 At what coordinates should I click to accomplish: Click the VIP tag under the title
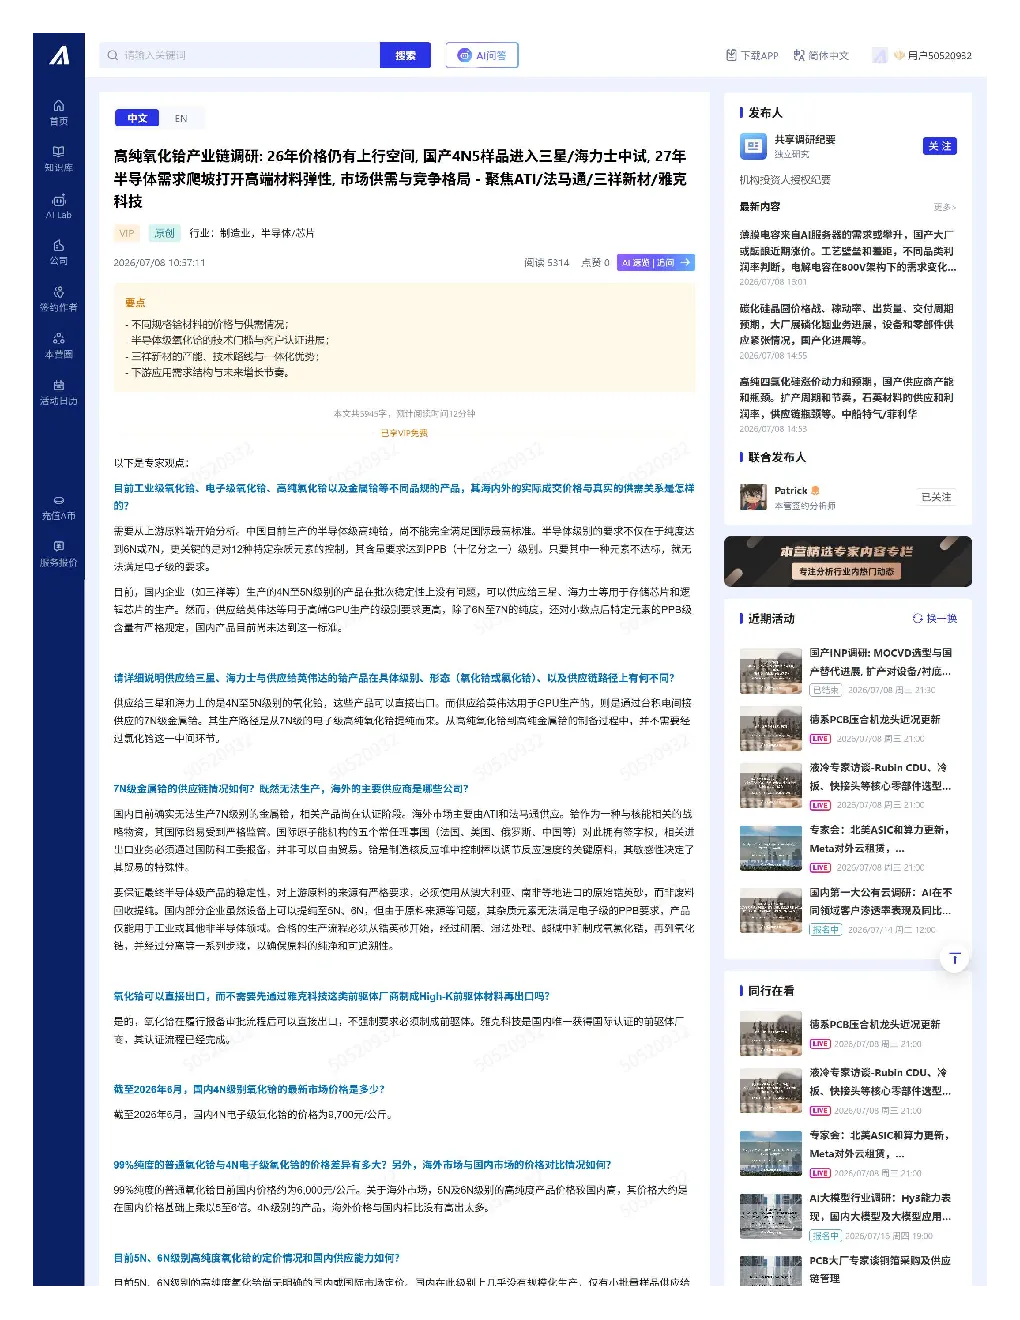coord(127,233)
